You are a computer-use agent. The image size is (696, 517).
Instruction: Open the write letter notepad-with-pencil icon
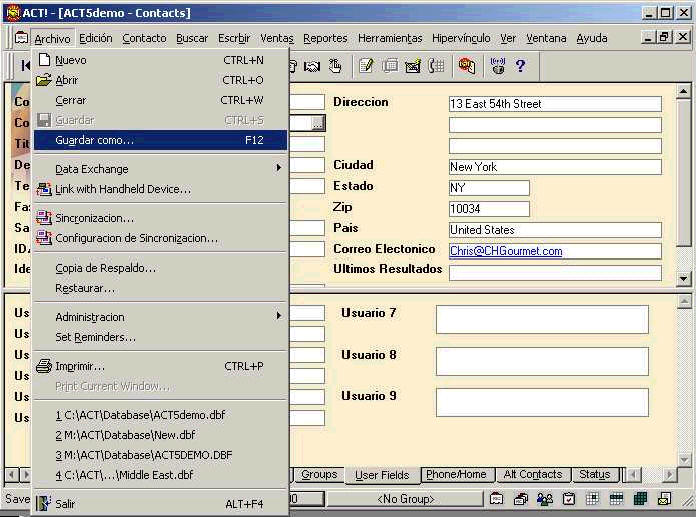tap(366, 66)
